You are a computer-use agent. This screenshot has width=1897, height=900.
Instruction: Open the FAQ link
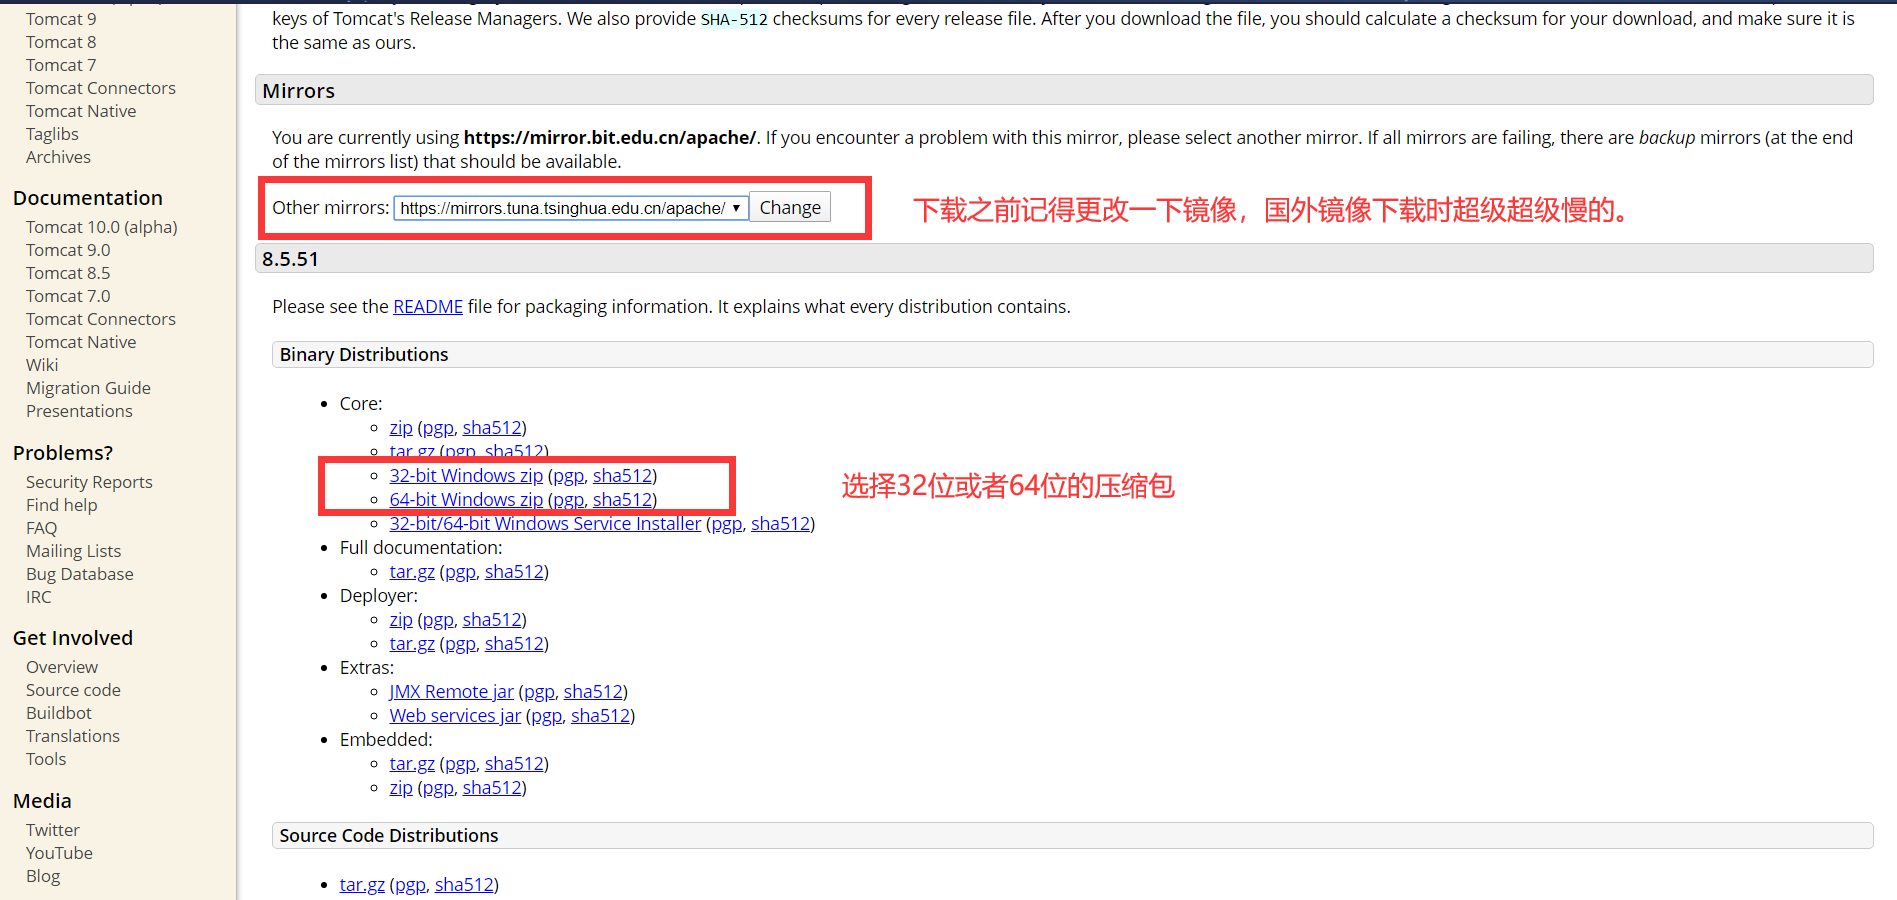point(41,528)
